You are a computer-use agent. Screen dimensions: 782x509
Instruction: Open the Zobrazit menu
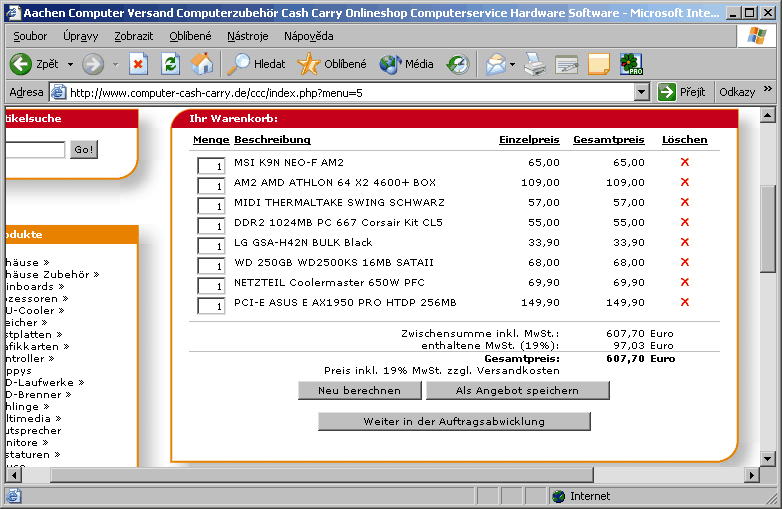(x=134, y=36)
